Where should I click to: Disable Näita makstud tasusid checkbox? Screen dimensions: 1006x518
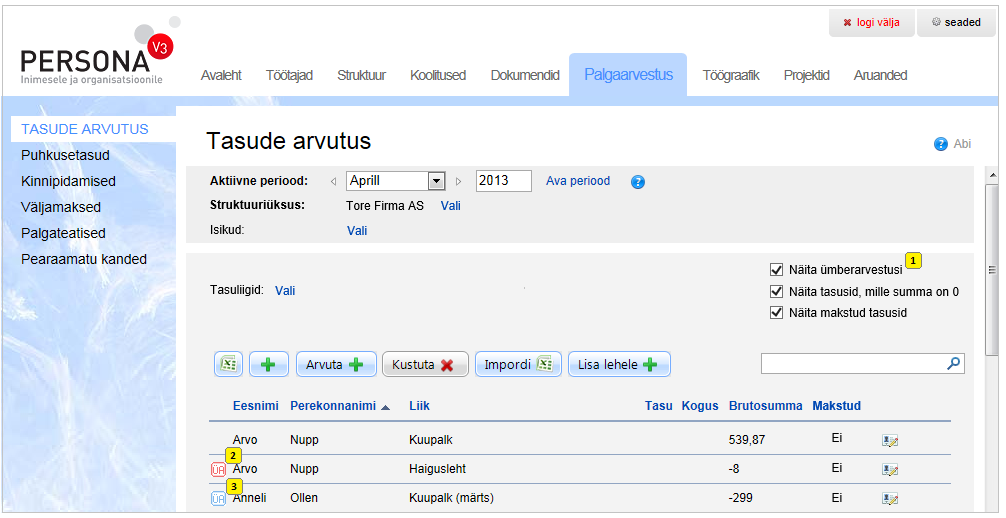776,313
